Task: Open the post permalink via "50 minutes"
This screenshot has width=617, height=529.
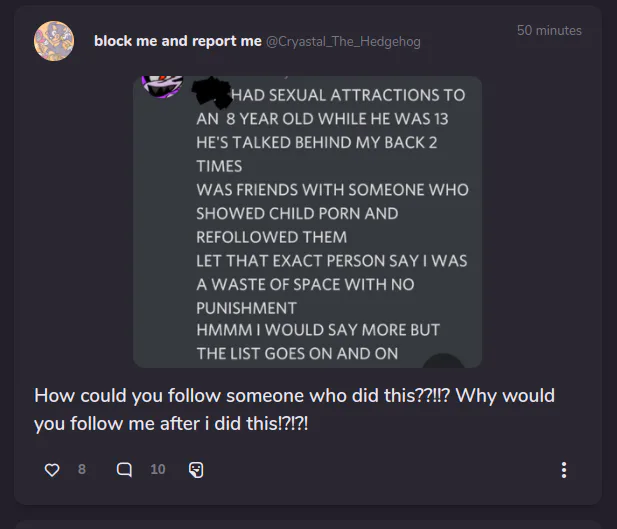Action: point(549,30)
